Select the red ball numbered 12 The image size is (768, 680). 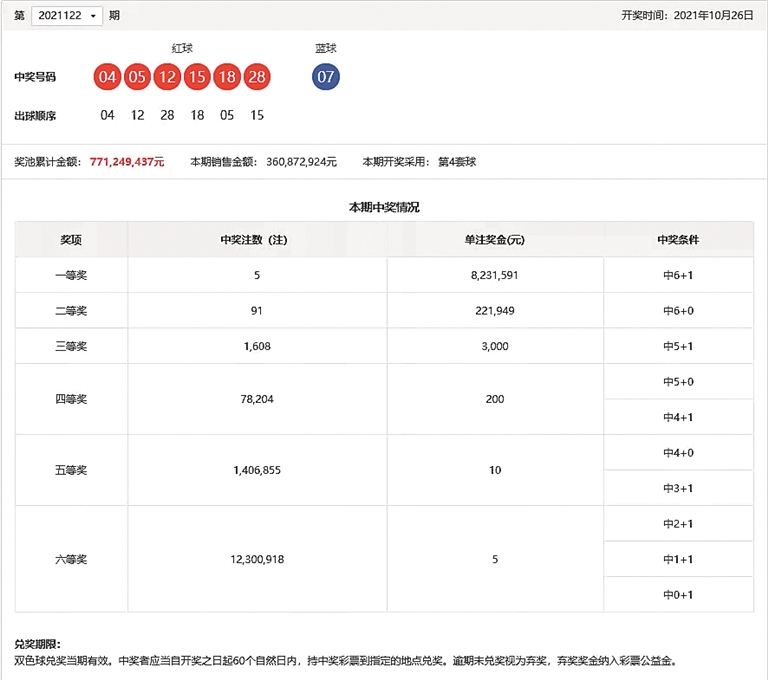tap(167, 77)
